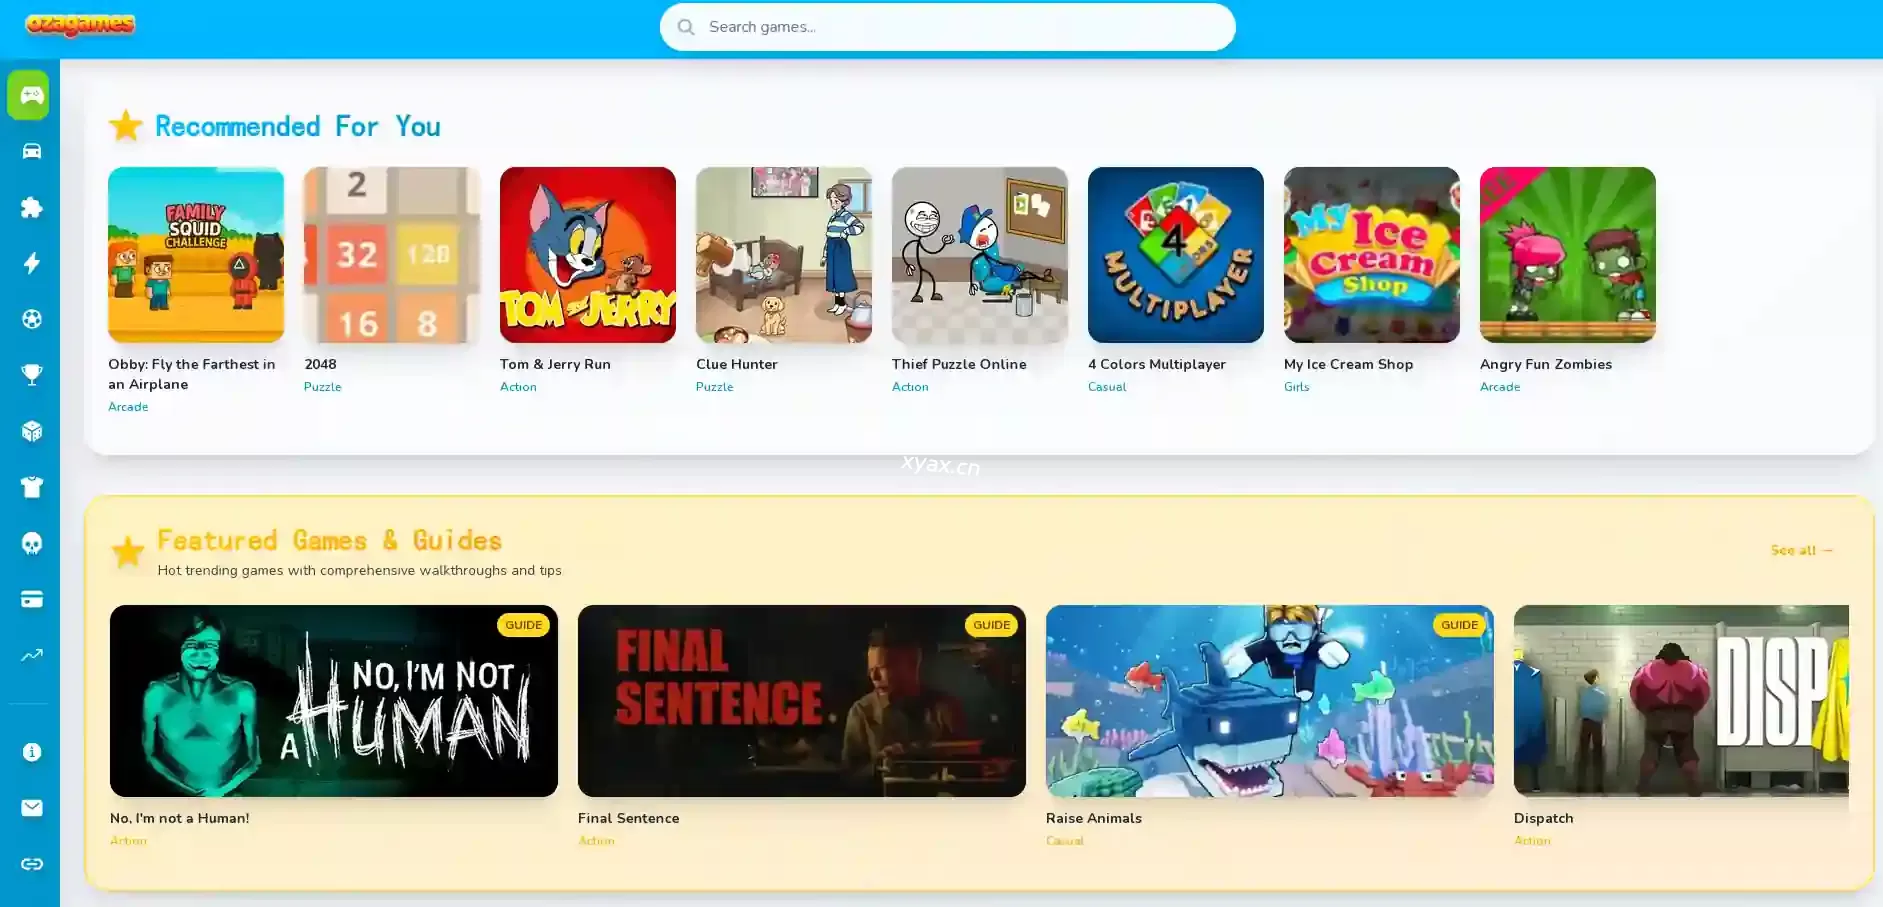
Task: Click the envelope contact icon
Action: coord(32,808)
